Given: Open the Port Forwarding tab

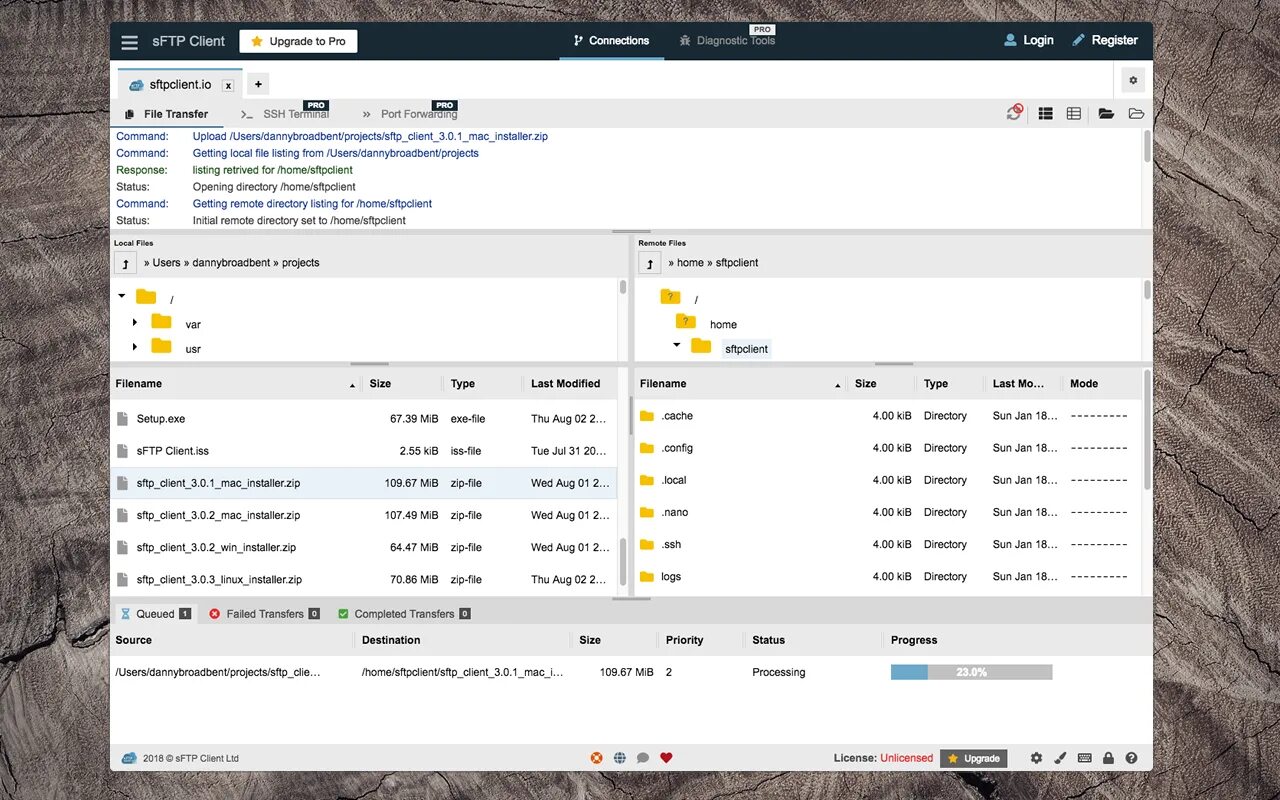Looking at the screenshot, I should (x=409, y=114).
